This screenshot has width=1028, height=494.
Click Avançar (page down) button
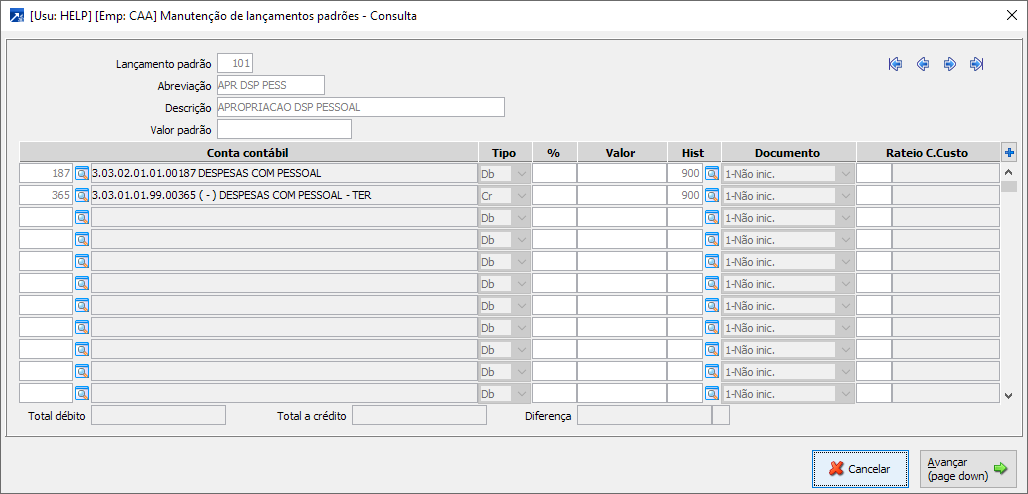[x=967, y=469]
